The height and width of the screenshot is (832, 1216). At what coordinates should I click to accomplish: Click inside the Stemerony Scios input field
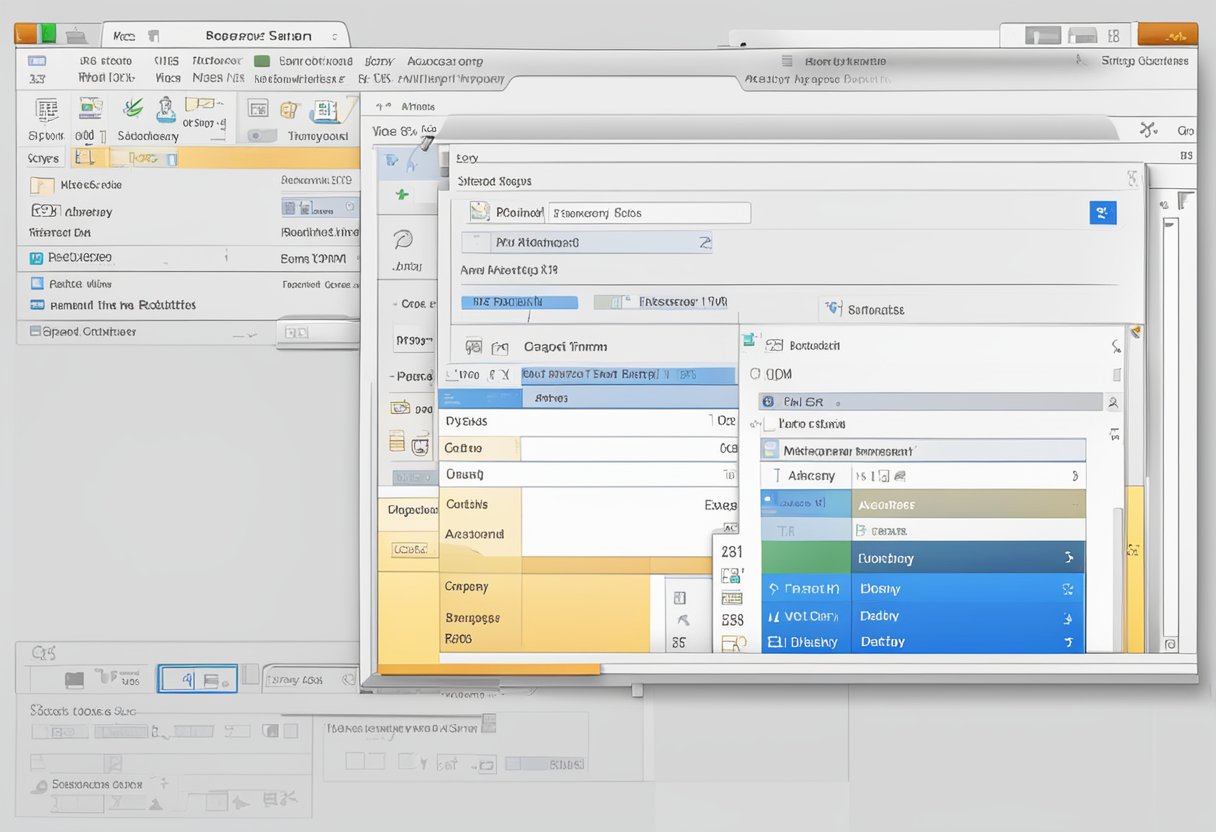pyautogui.click(x=650, y=212)
